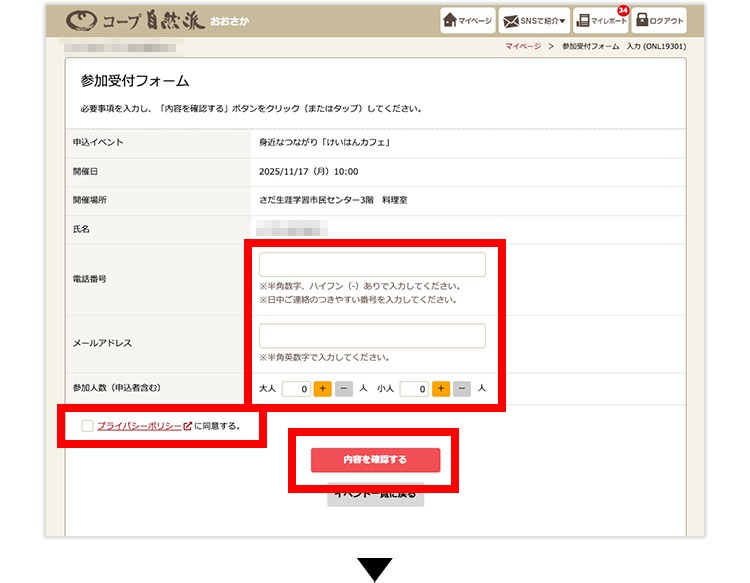Click the 小人 number field
This screenshot has width=750, height=583.
(414, 389)
